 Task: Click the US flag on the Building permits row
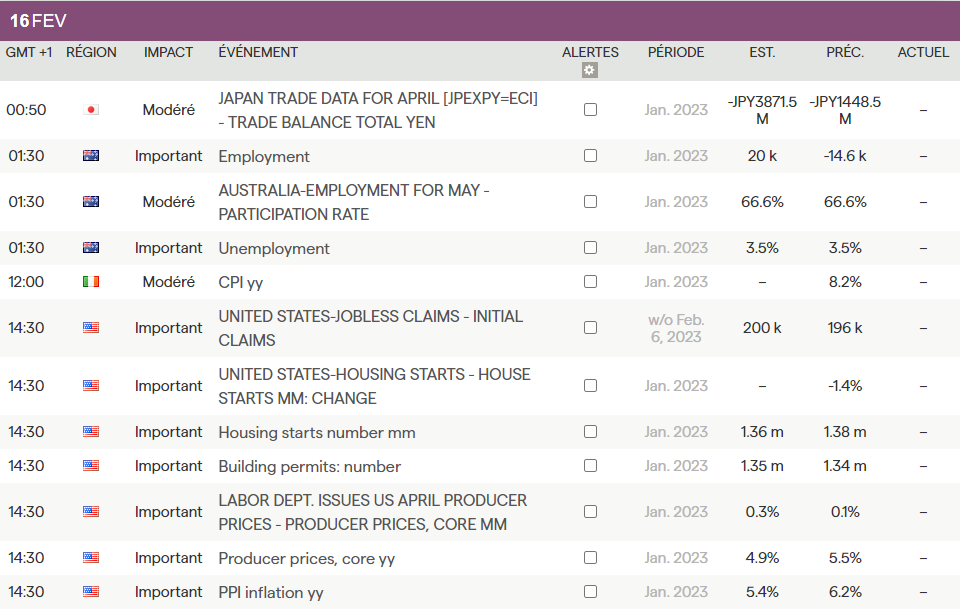(91, 466)
